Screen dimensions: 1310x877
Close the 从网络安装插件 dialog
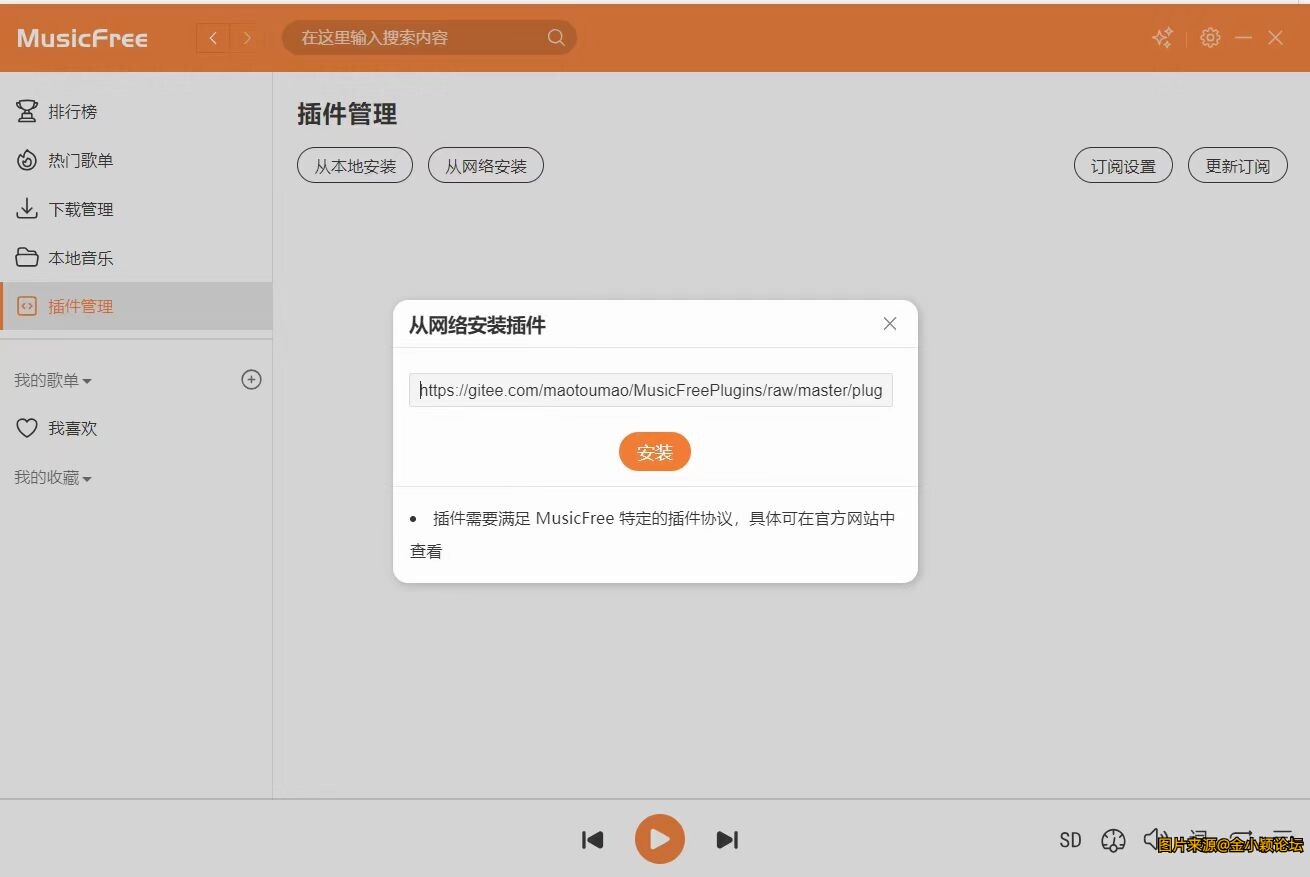[x=890, y=323]
